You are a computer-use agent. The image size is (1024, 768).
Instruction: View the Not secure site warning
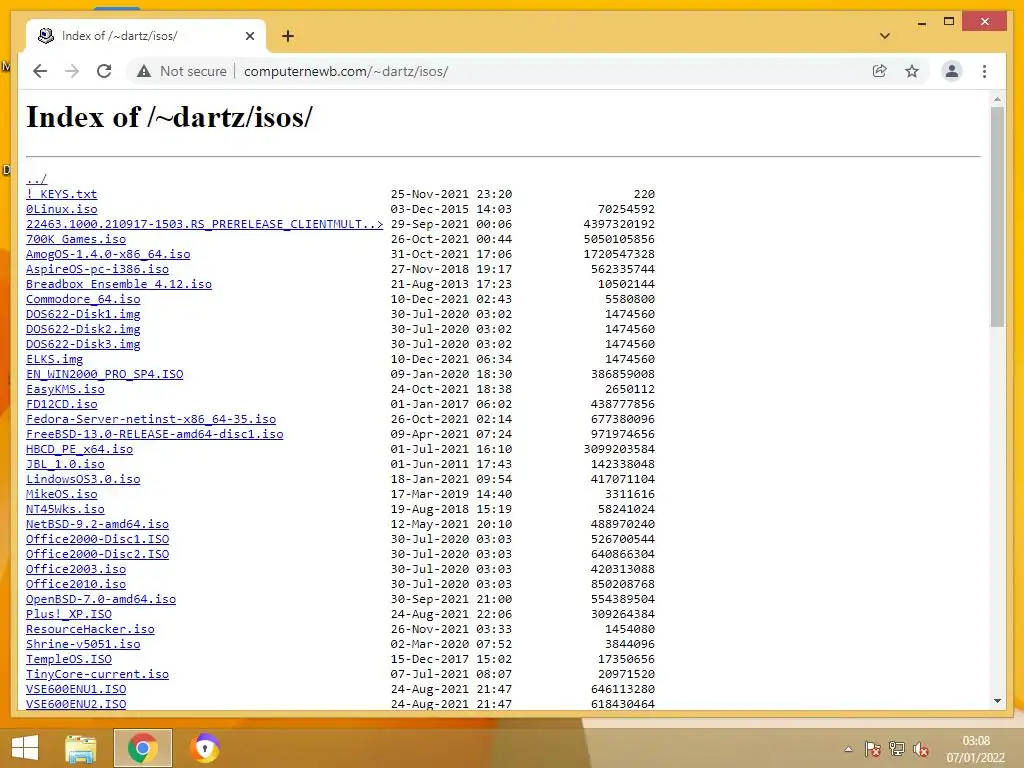point(182,71)
